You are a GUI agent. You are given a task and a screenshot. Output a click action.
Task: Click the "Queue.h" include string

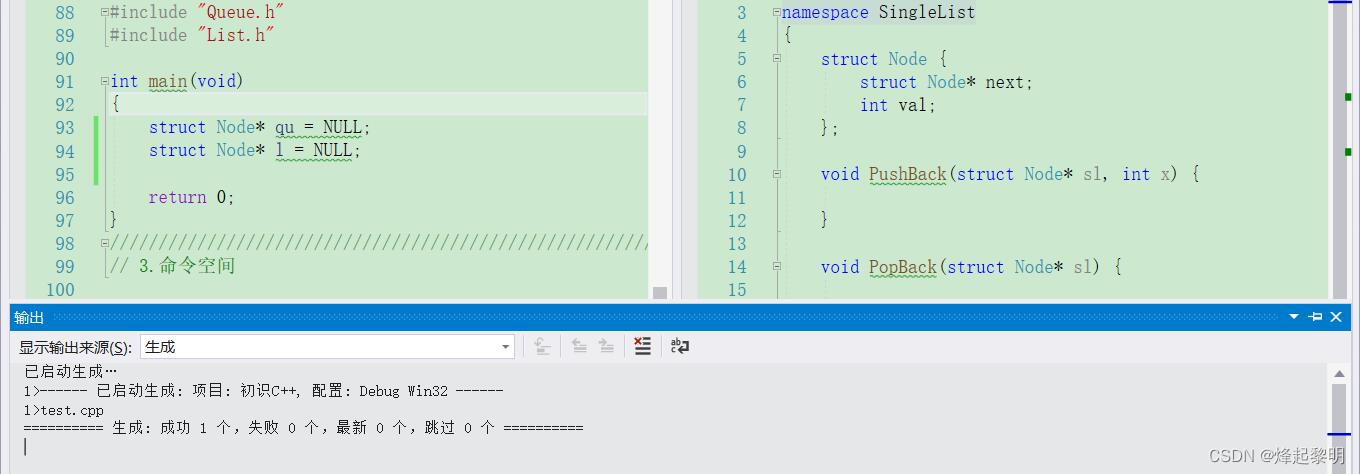pyautogui.click(x=241, y=12)
